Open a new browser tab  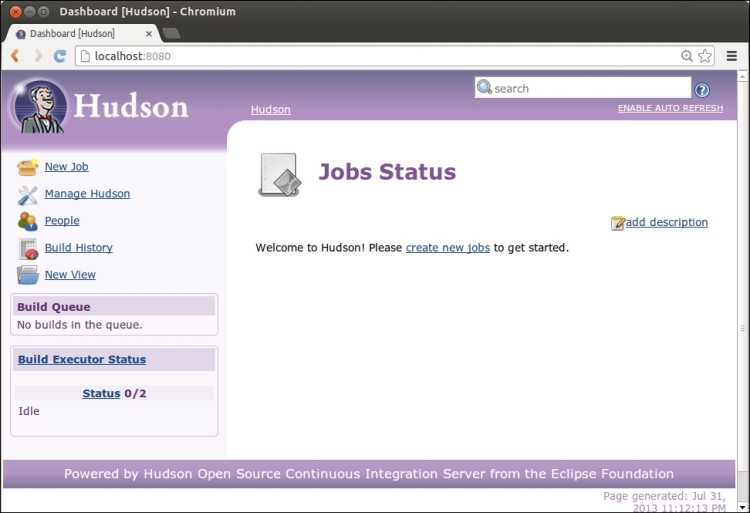(171, 33)
